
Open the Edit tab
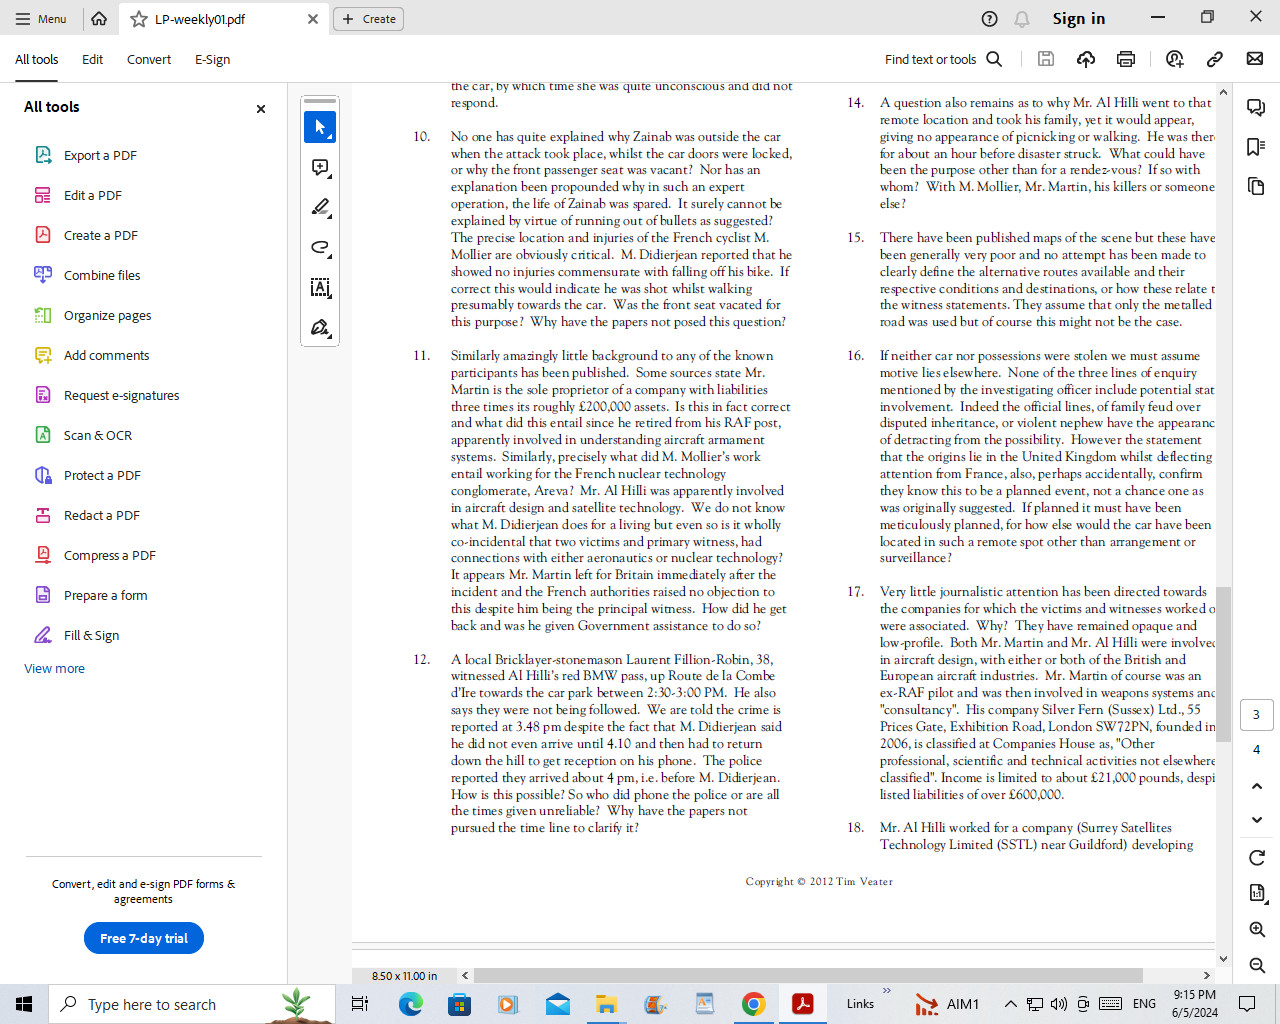92,60
